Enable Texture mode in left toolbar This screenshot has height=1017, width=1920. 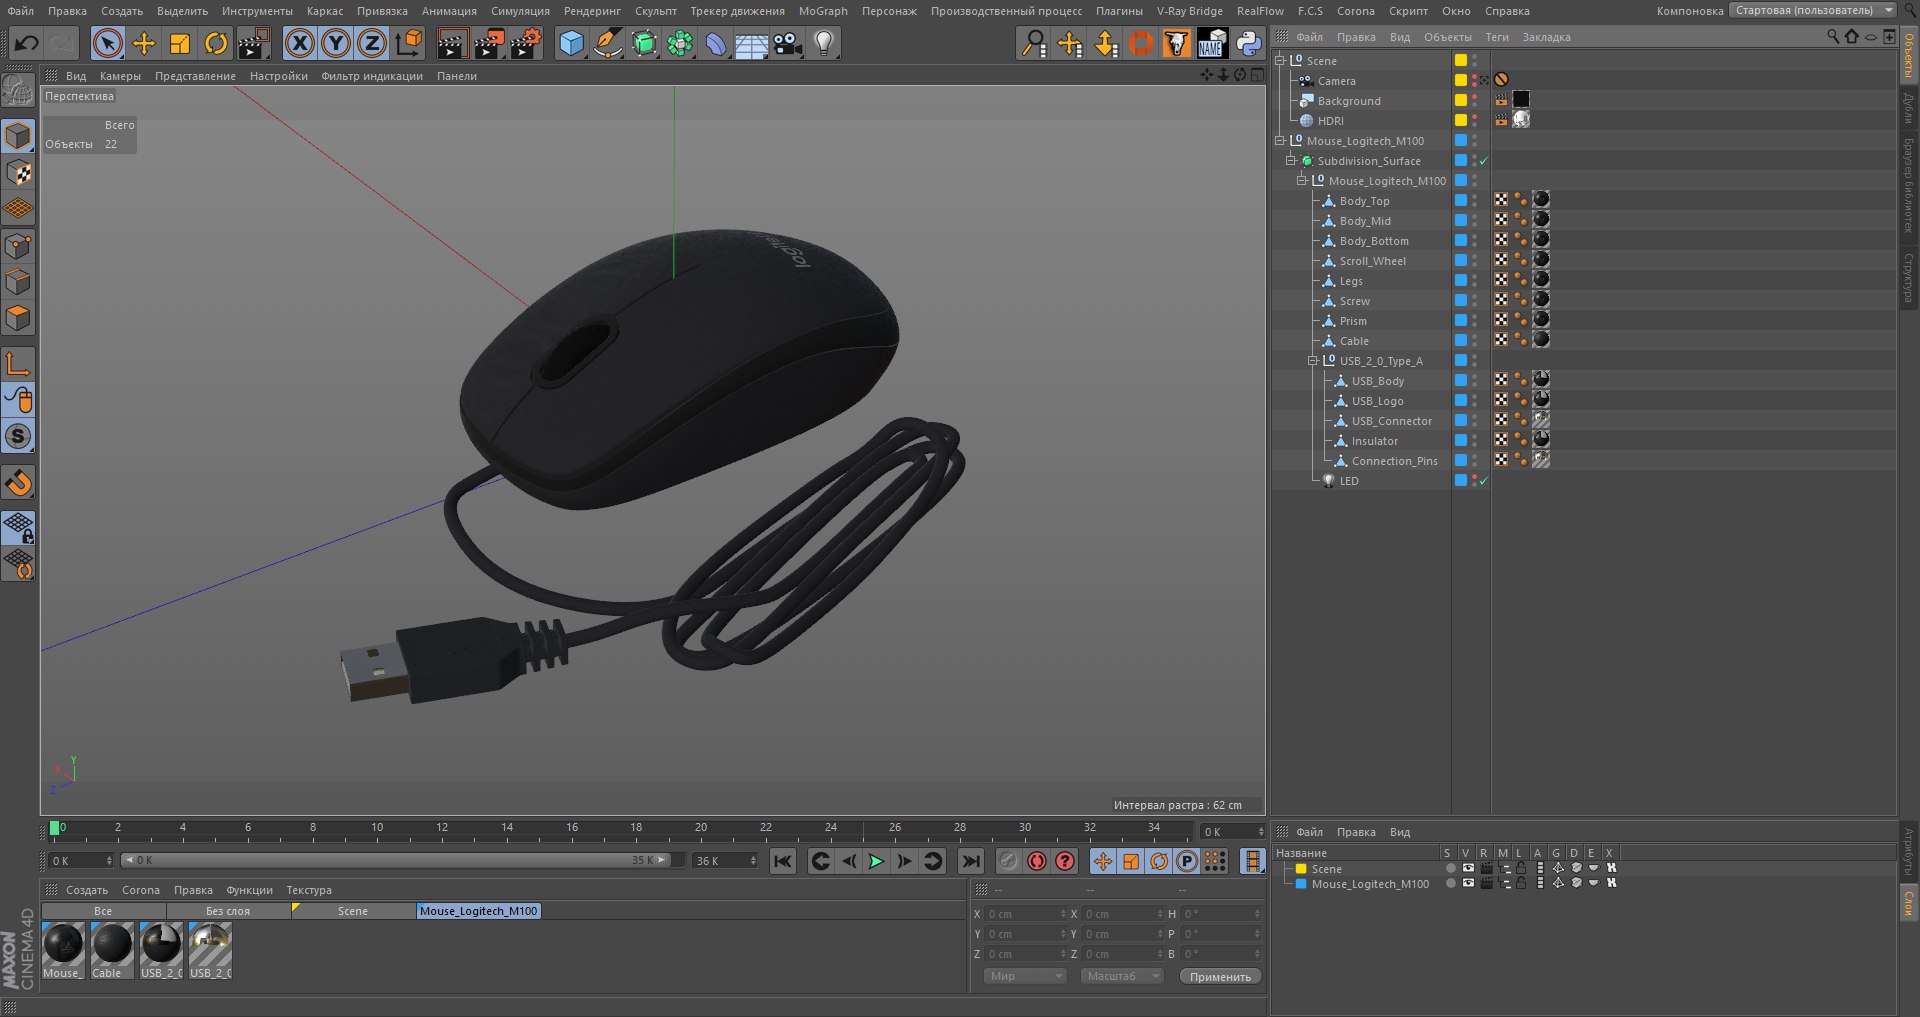(x=18, y=173)
